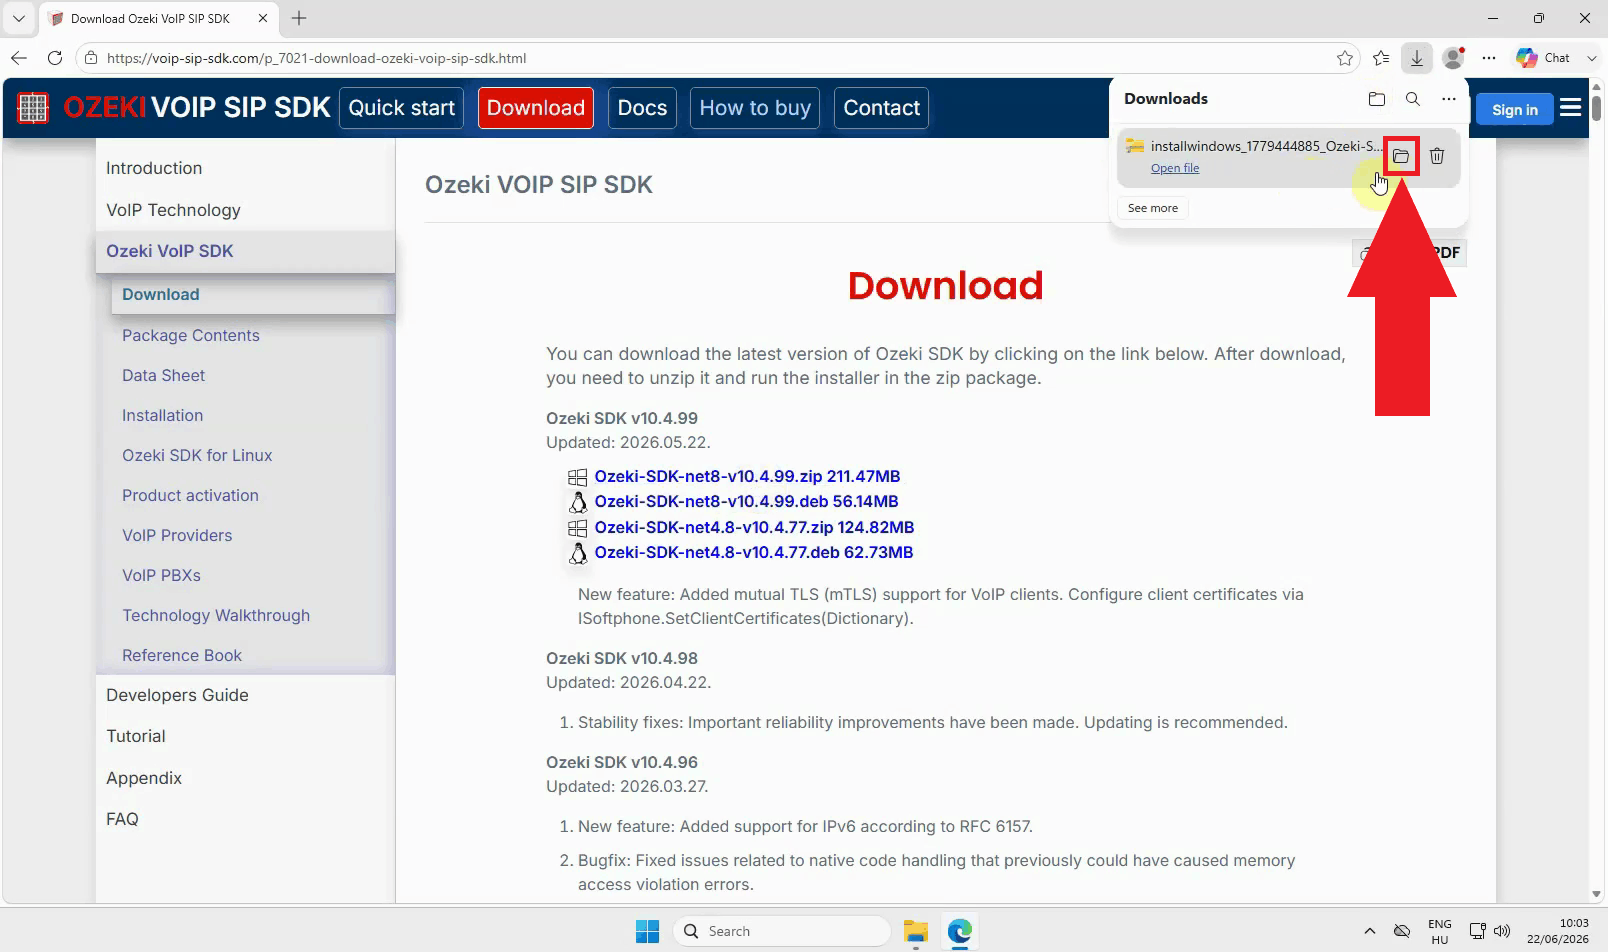1608x952 pixels.
Task: Open Ozeki SDK for Linux sidebar item
Action: [x=197, y=455]
